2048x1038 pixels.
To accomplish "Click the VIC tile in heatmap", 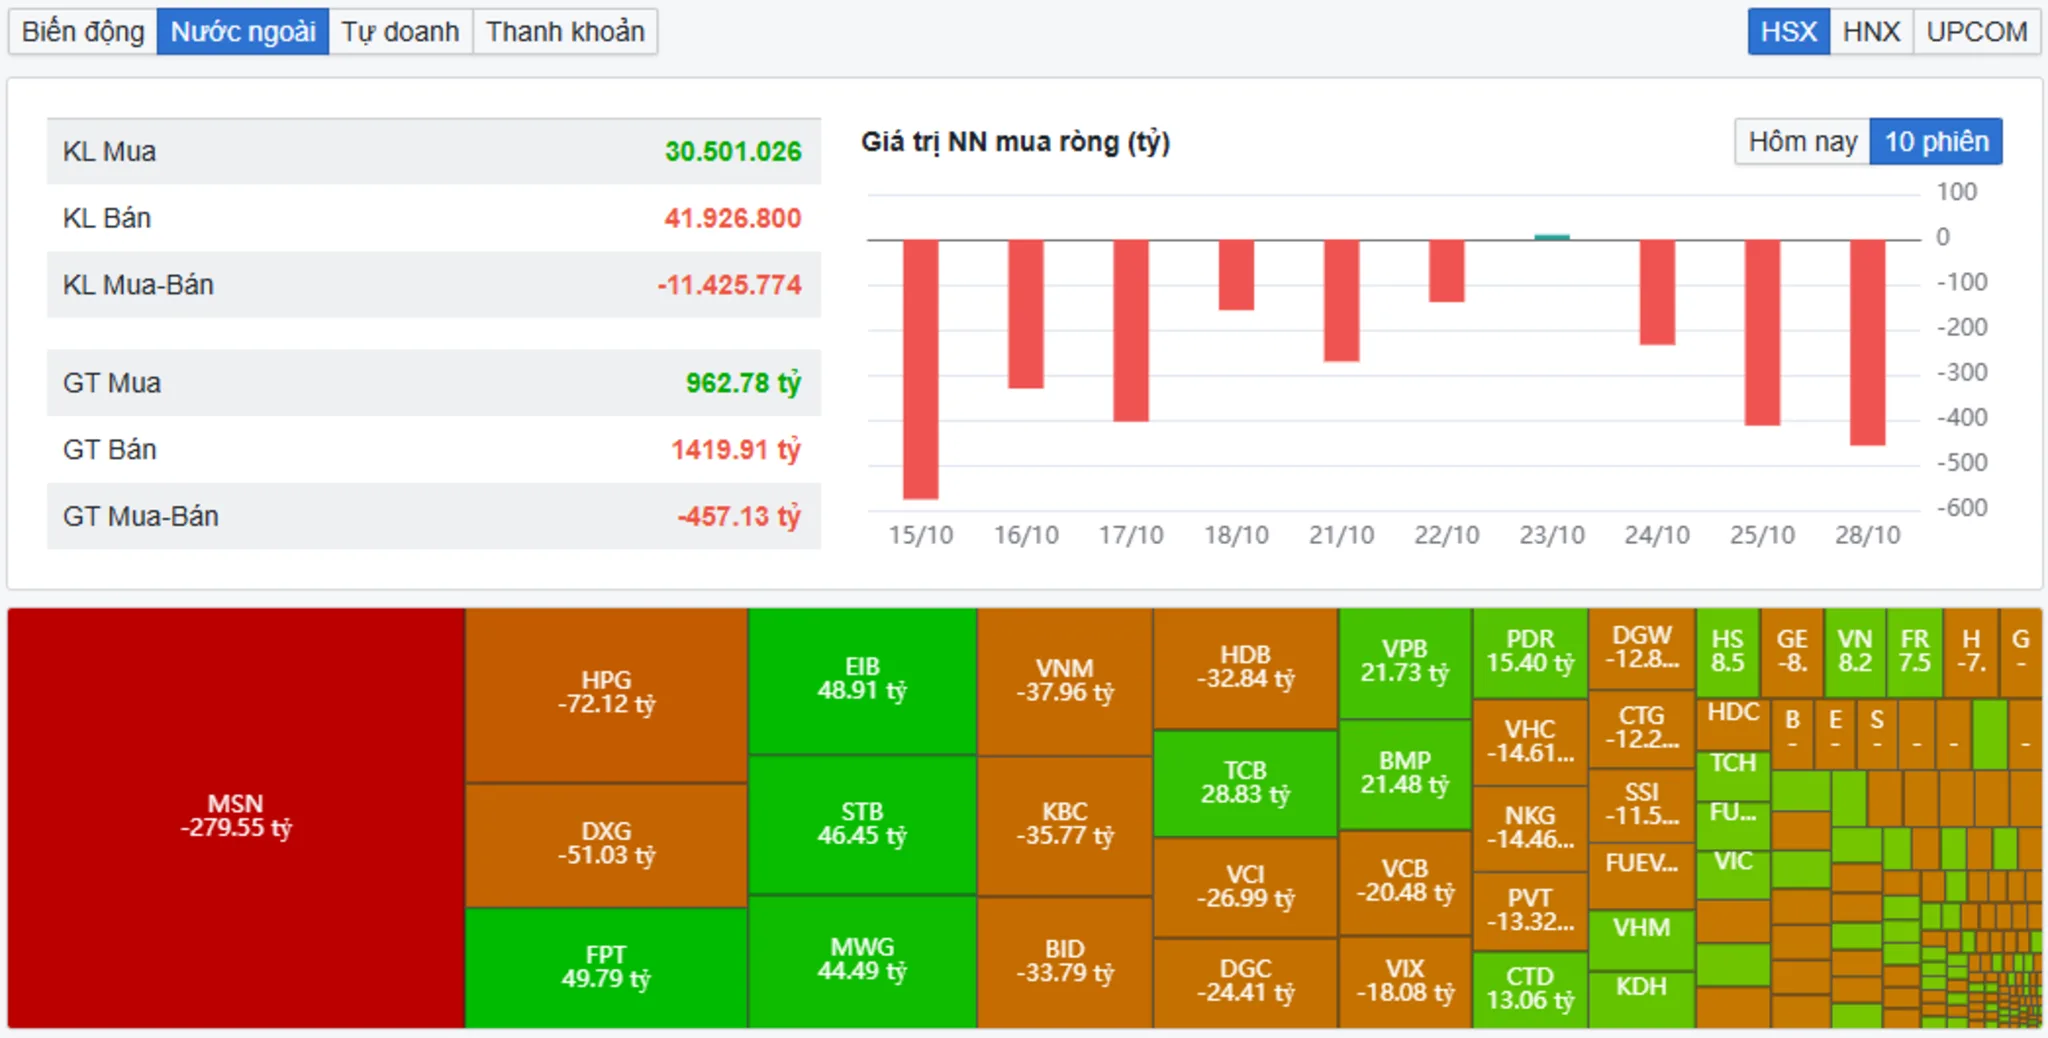I will (x=1733, y=873).
